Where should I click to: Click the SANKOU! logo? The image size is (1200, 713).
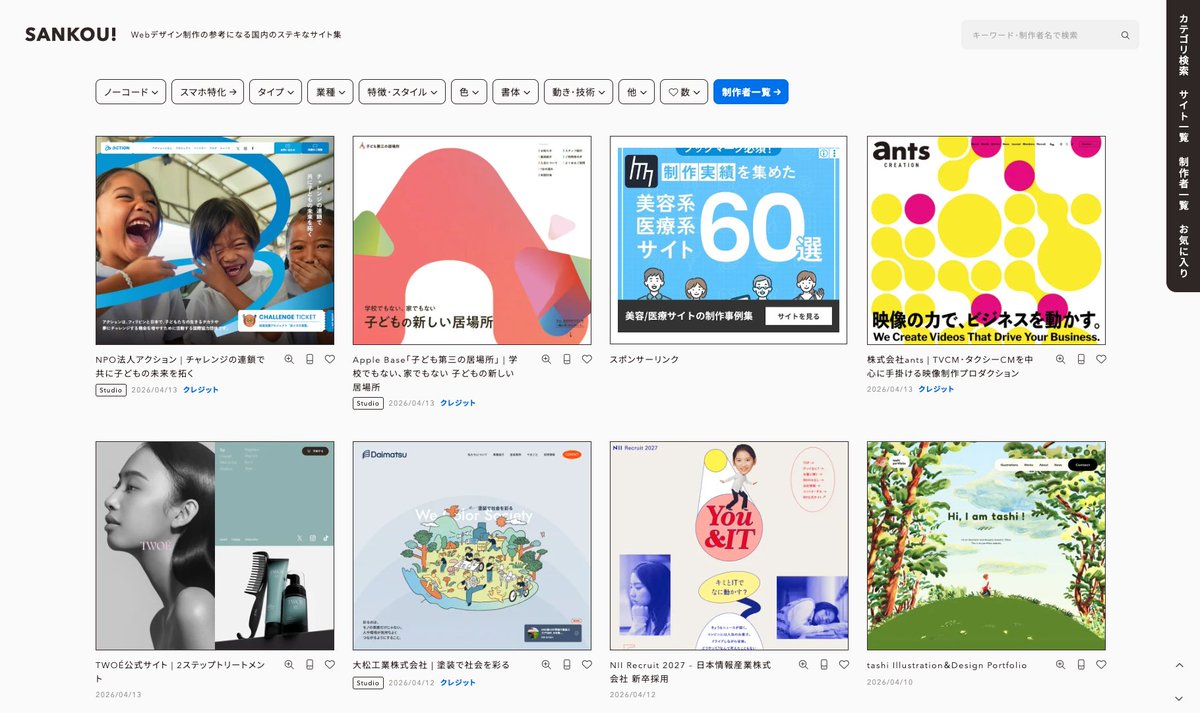71,34
